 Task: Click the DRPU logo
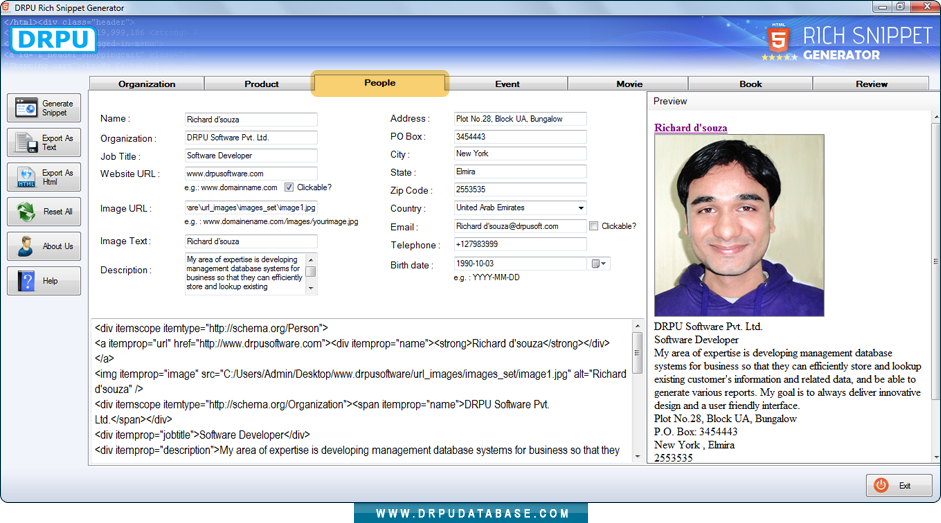tap(53, 40)
